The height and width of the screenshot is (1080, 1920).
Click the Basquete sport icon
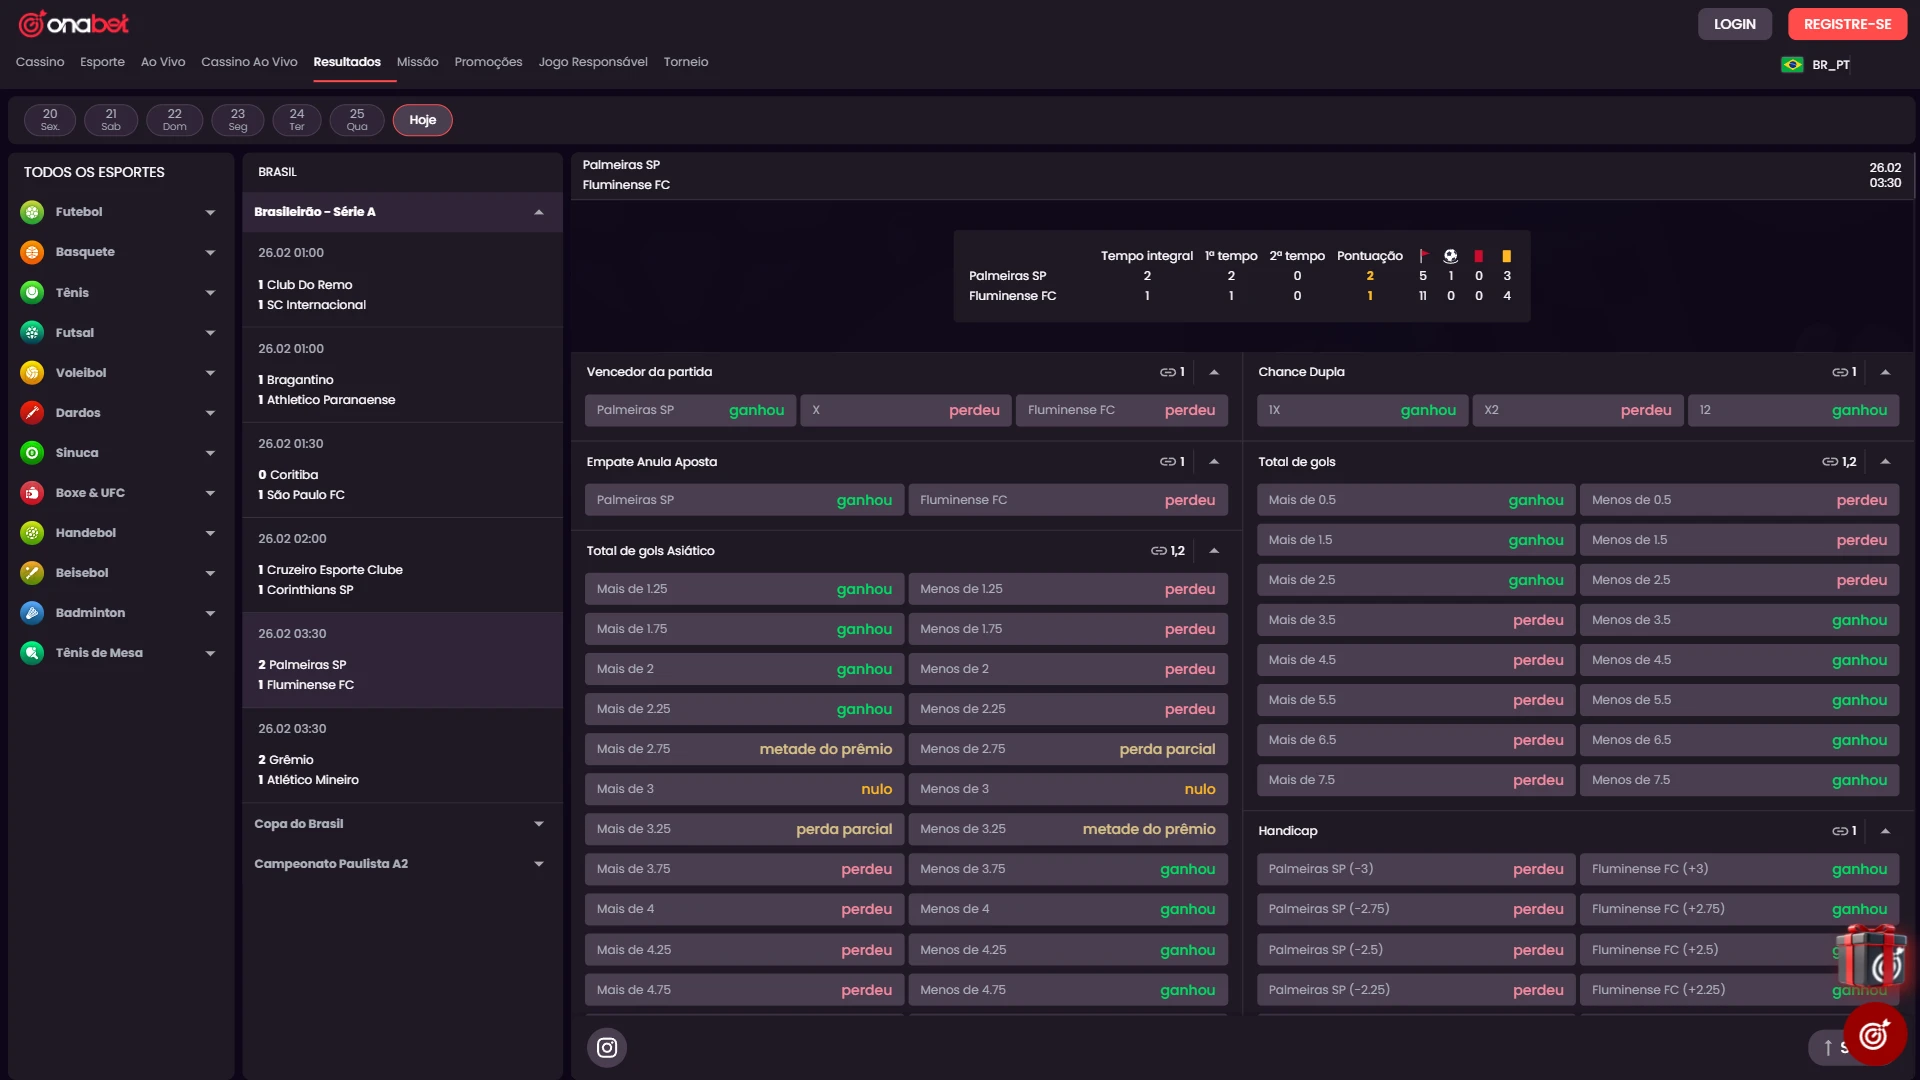pyautogui.click(x=32, y=252)
